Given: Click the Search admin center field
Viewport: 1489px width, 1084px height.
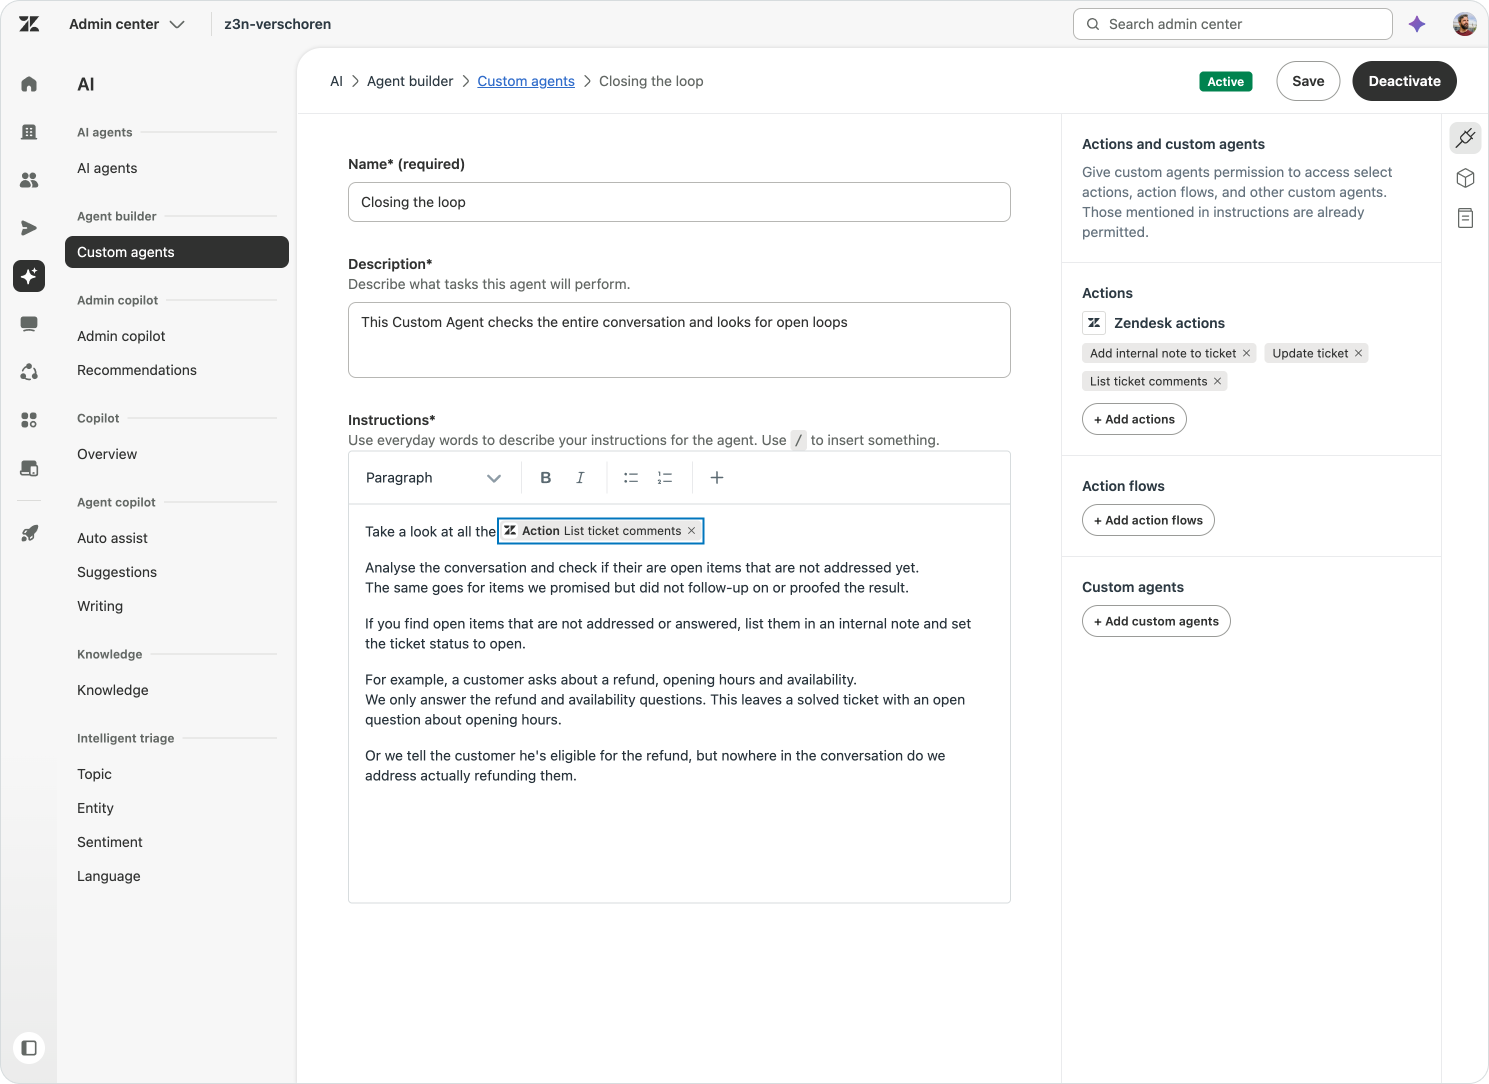Looking at the screenshot, I should tap(1232, 24).
